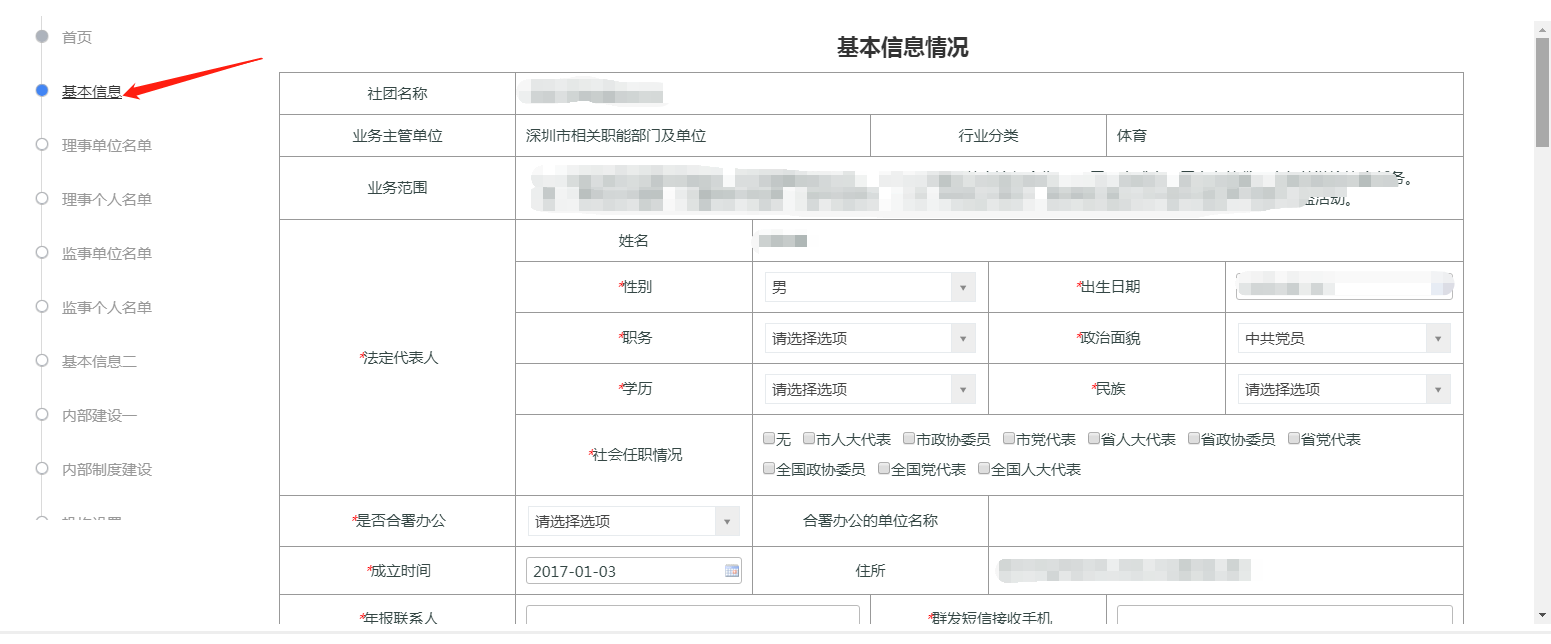Enable the 全国党代表 checkbox

click(x=884, y=468)
